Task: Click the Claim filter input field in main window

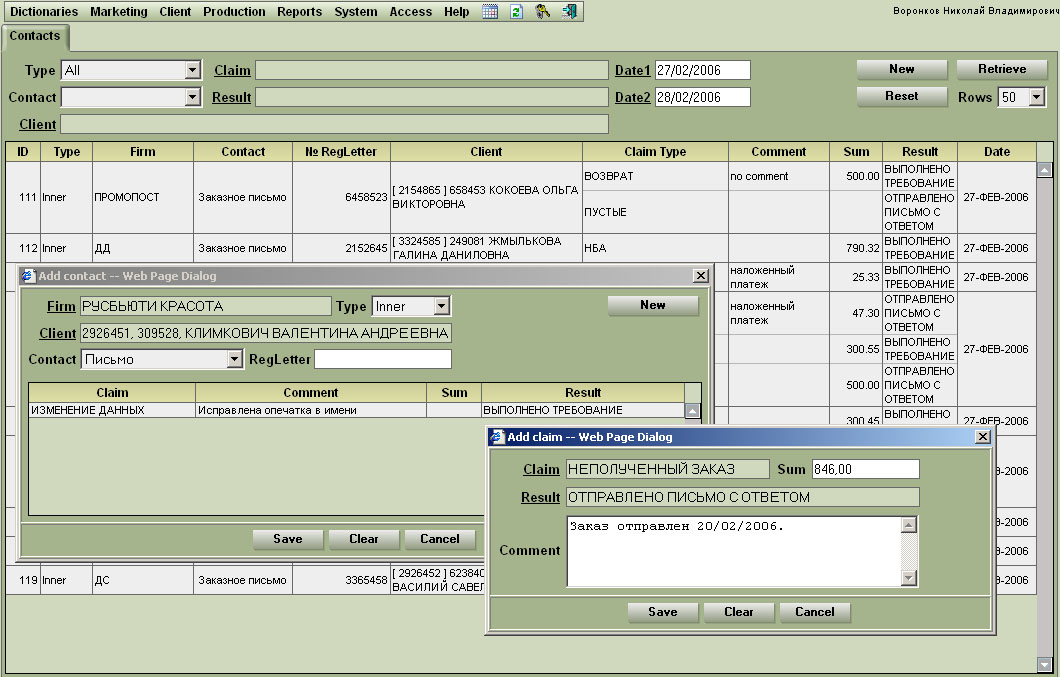Action: tap(432, 70)
